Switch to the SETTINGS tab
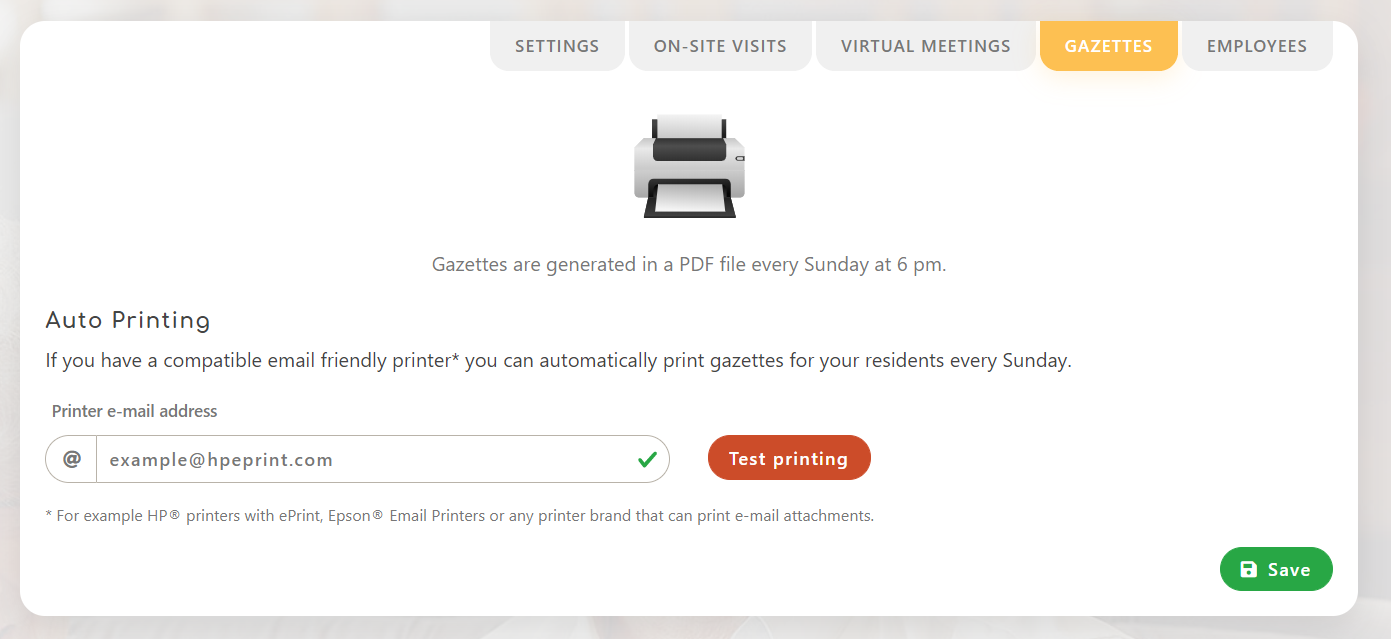 point(556,45)
